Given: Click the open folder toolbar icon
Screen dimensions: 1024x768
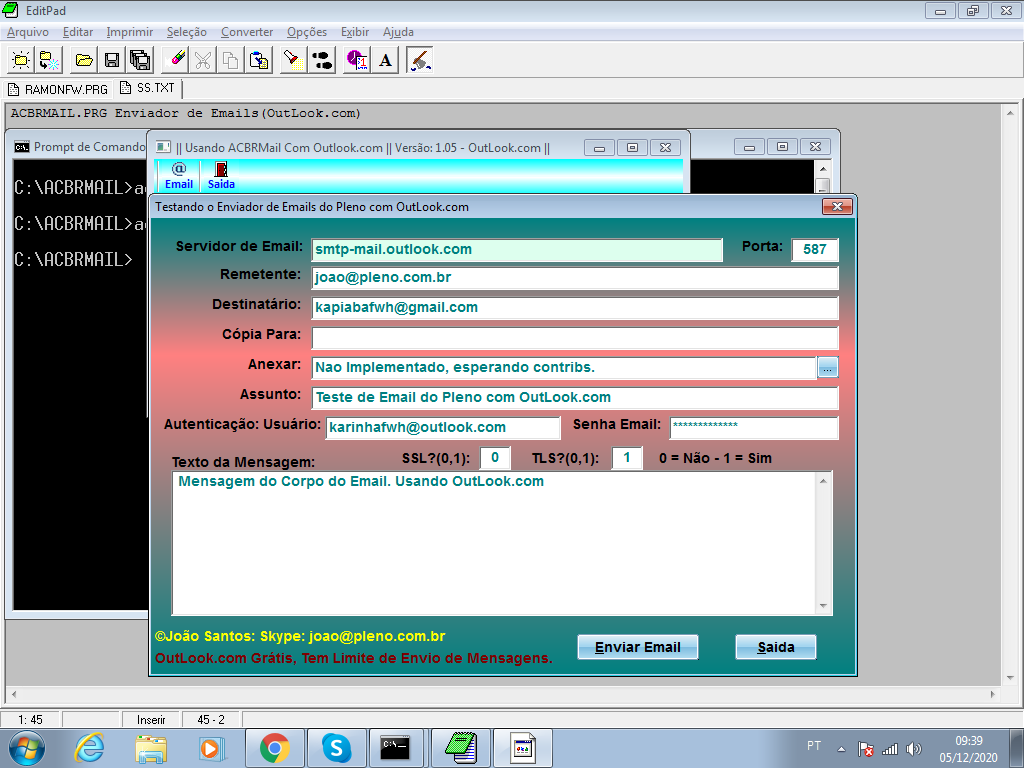Looking at the screenshot, I should [x=84, y=60].
